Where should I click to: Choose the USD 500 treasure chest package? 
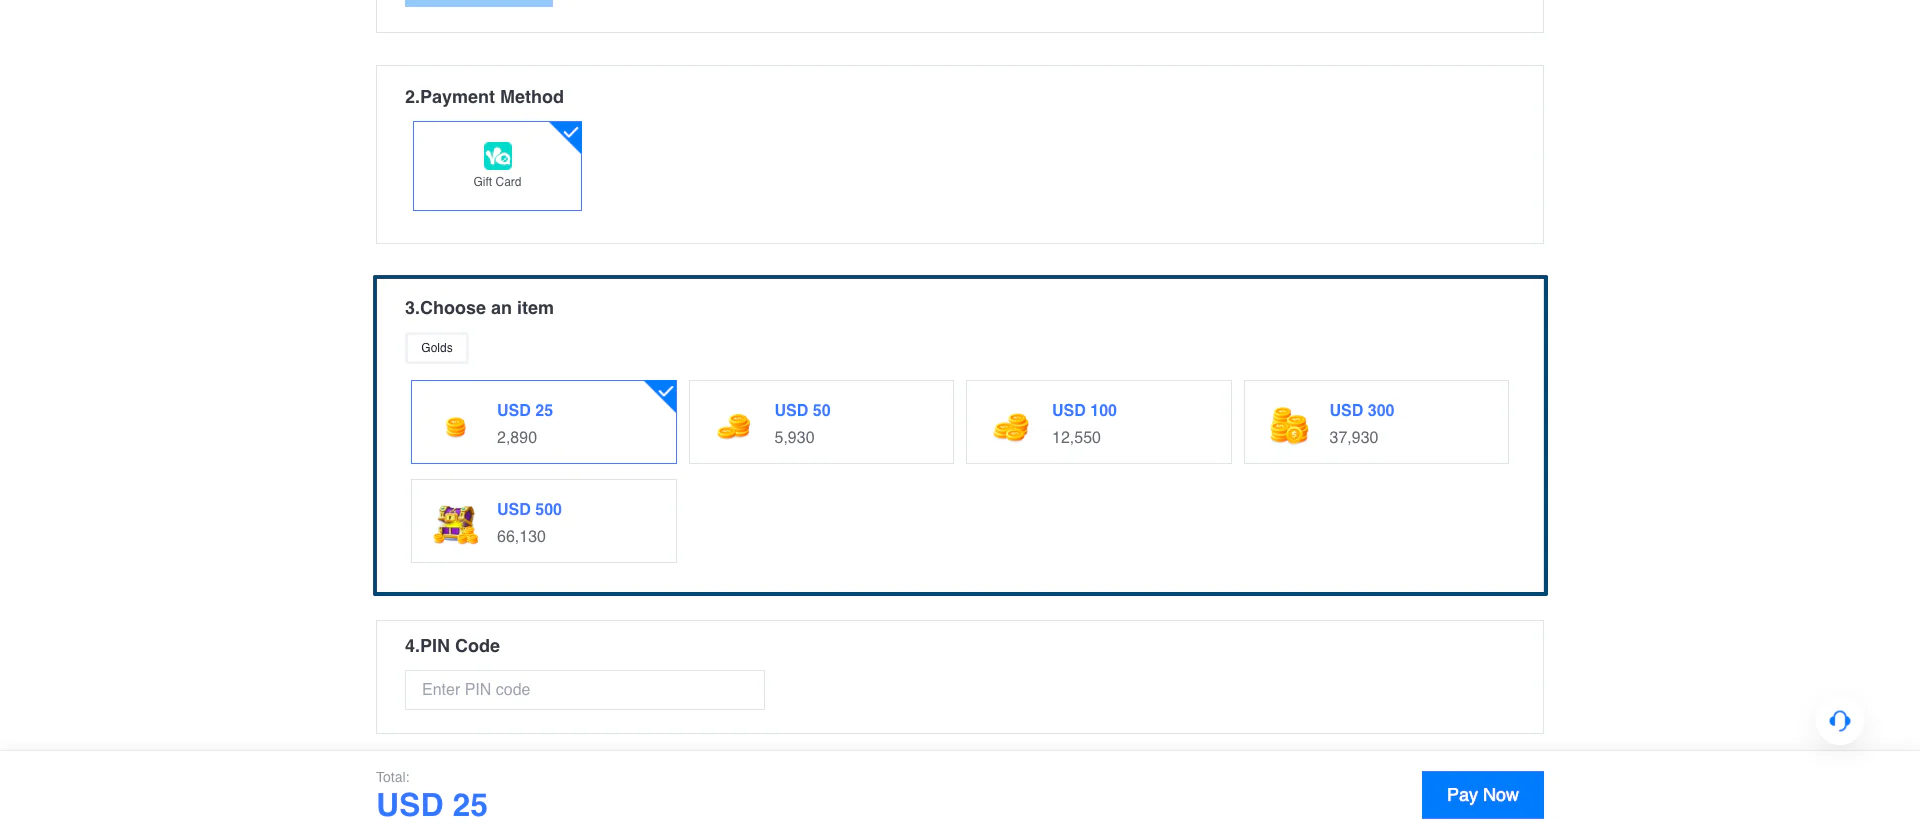544,521
